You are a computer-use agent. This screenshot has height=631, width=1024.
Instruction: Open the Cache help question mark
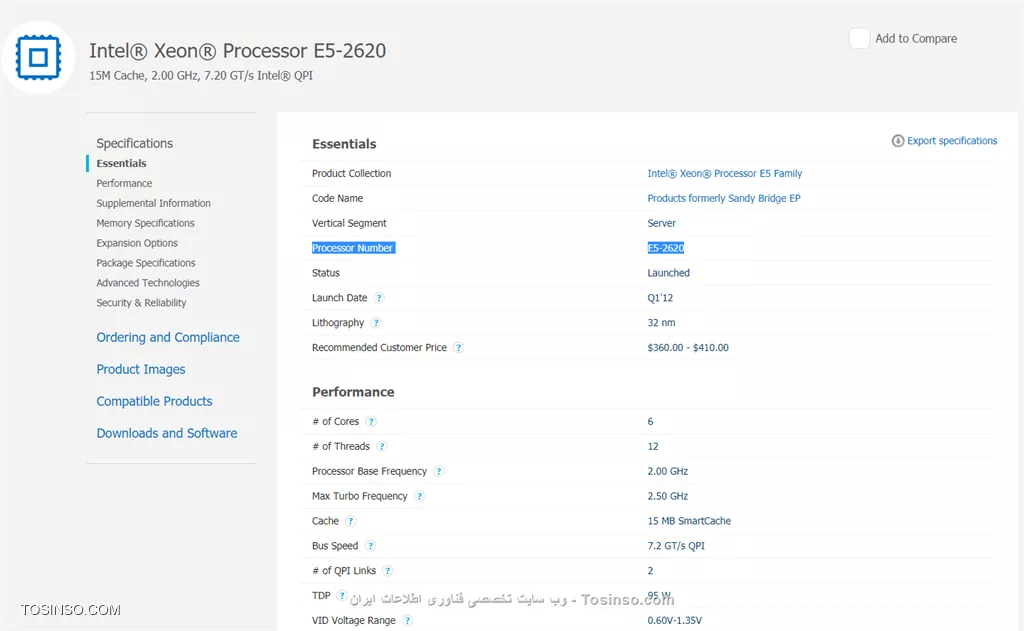tap(350, 521)
